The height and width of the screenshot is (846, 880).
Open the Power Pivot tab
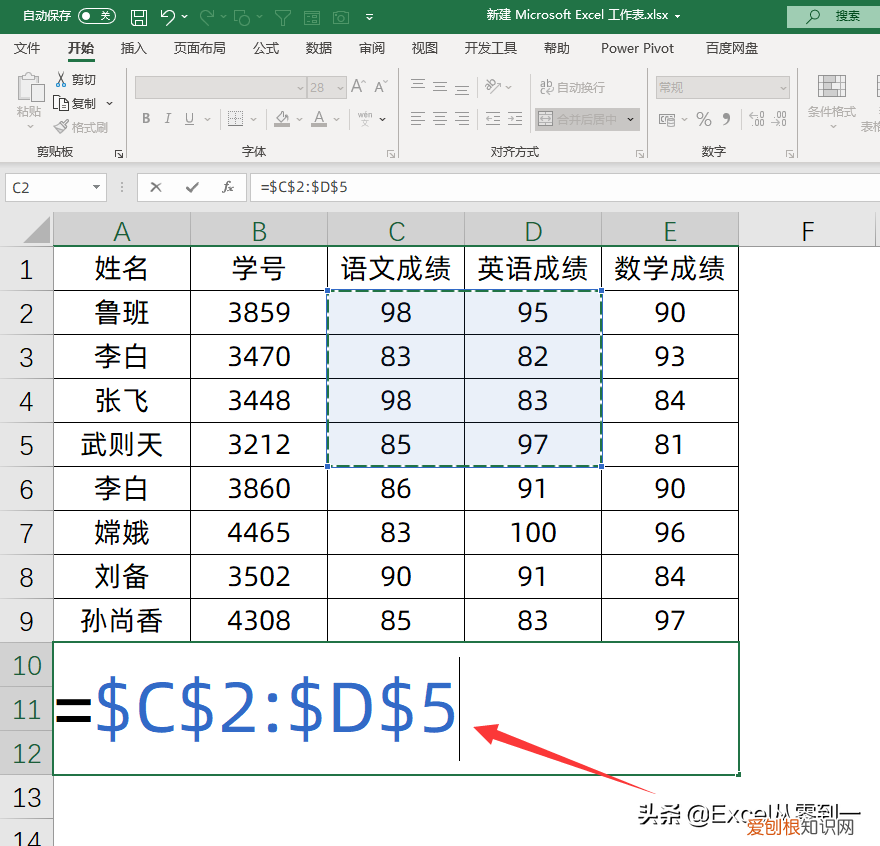[637, 47]
